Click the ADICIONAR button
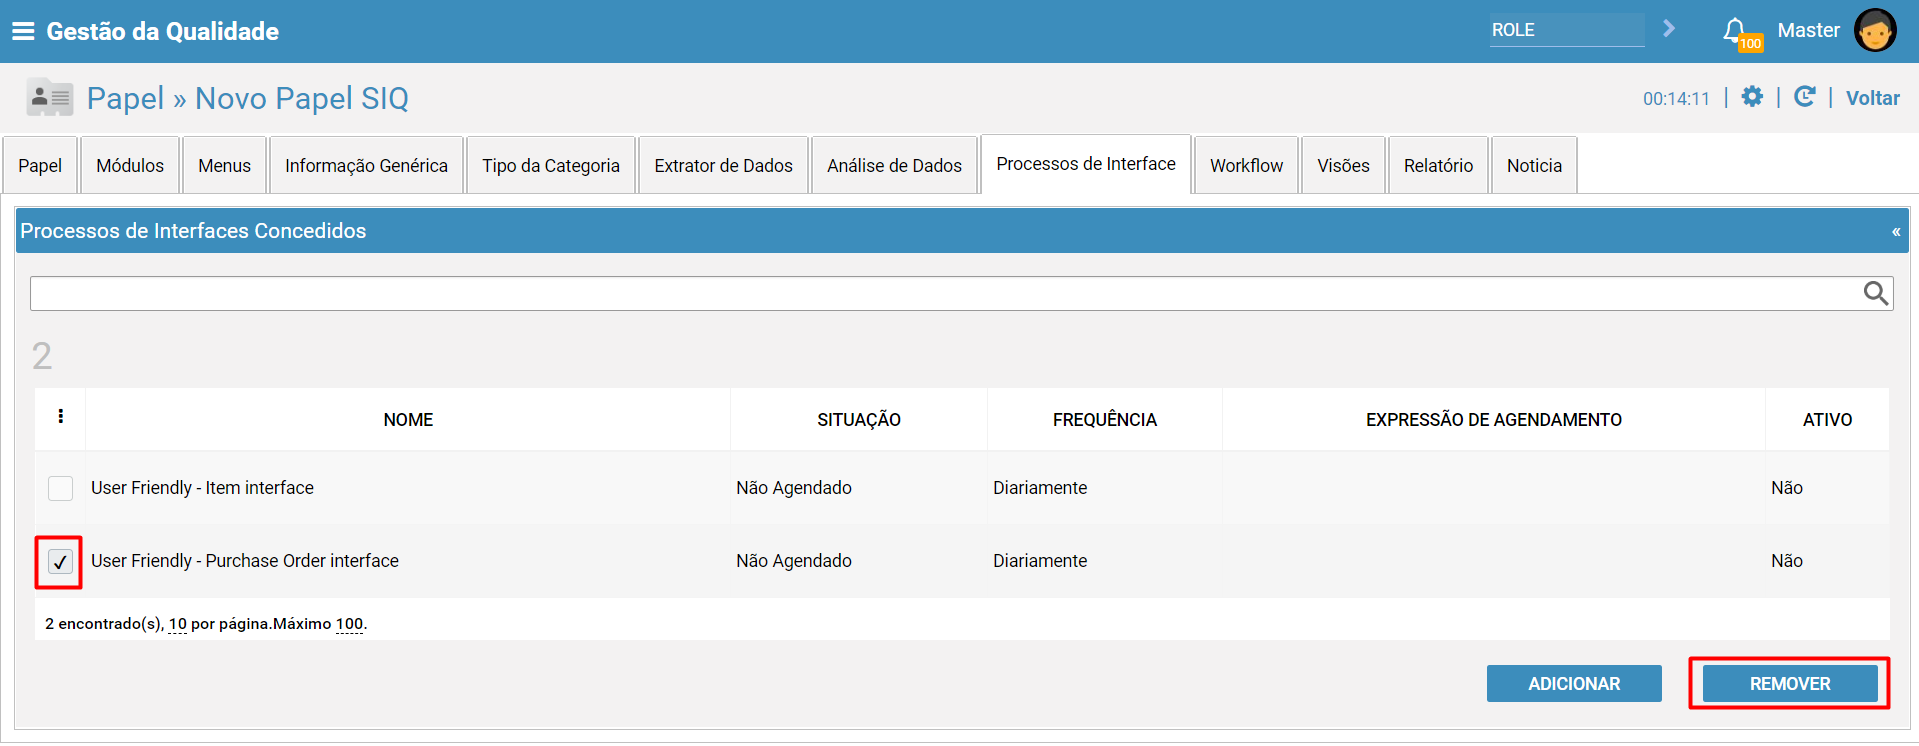The width and height of the screenshot is (1919, 746). pos(1574,684)
